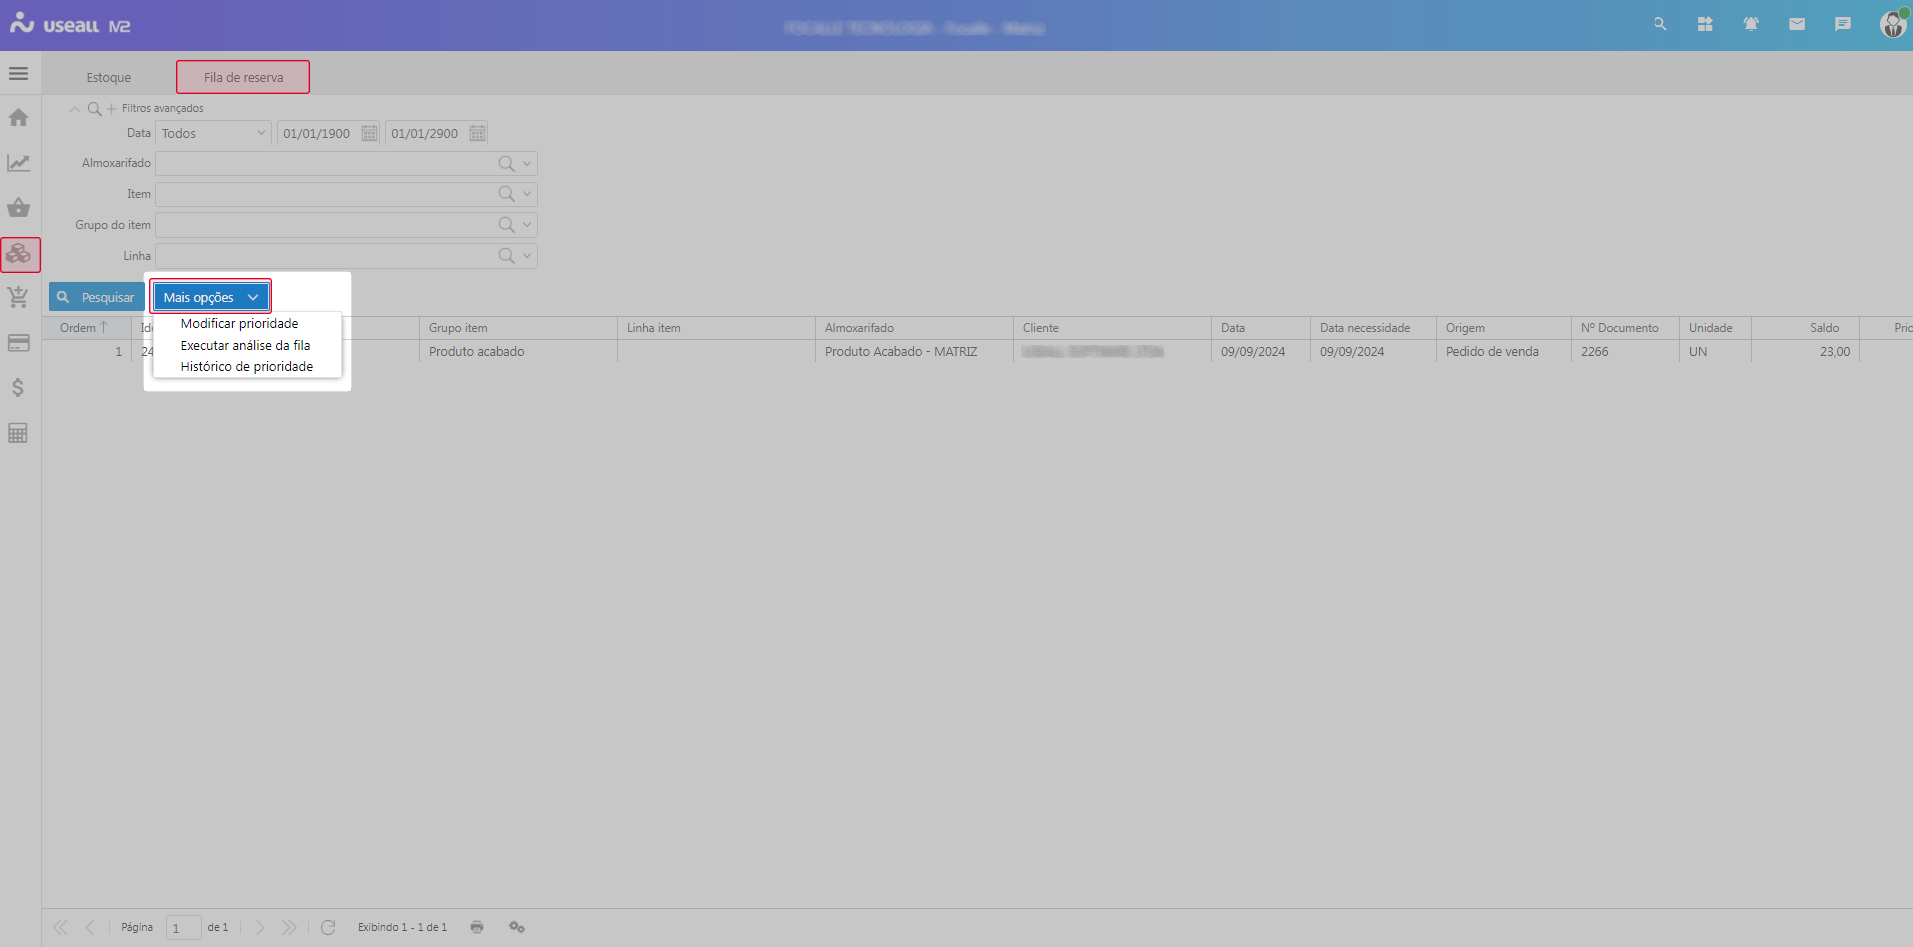The width and height of the screenshot is (1913, 947).
Task: Open the mail envelope icon in header
Action: tap(1797, 24)
